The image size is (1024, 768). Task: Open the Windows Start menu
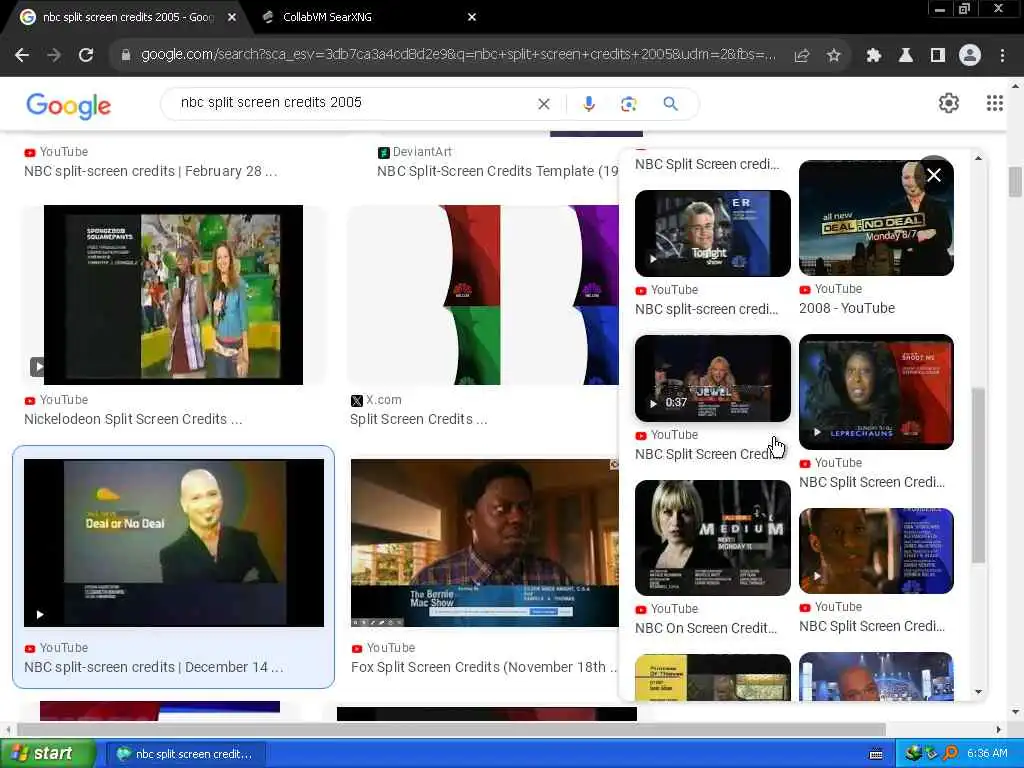coord(48,754)
